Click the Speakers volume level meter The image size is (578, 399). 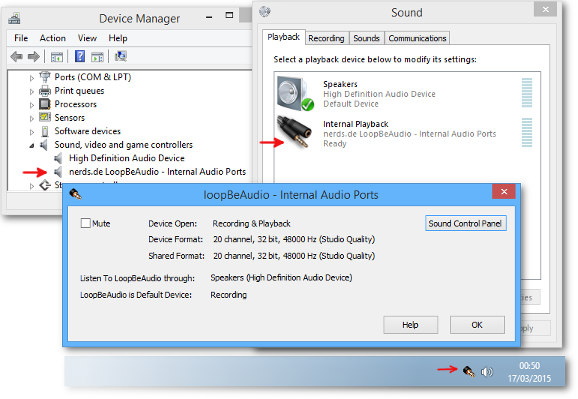coord(527,93)
